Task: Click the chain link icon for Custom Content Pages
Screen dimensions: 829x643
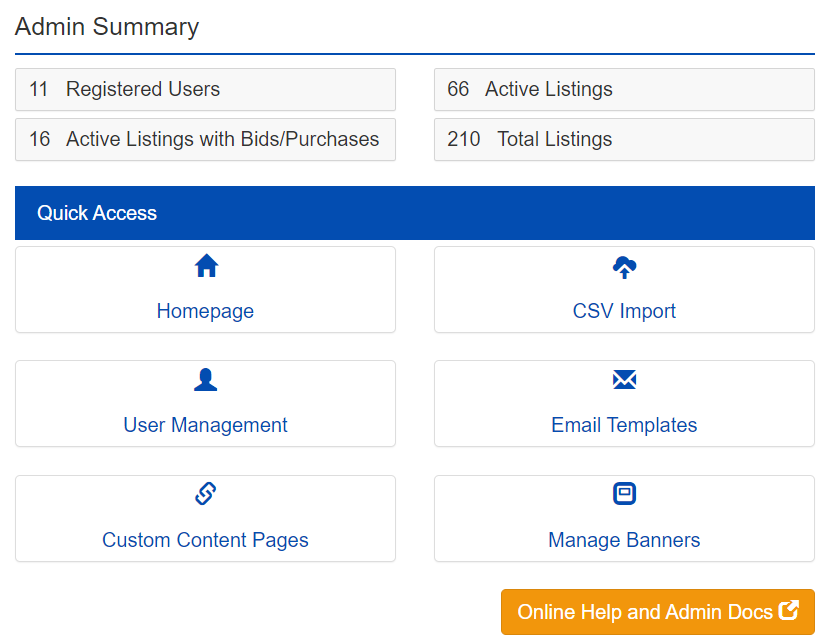Action: pyautogui.click(x=206, y=494)
